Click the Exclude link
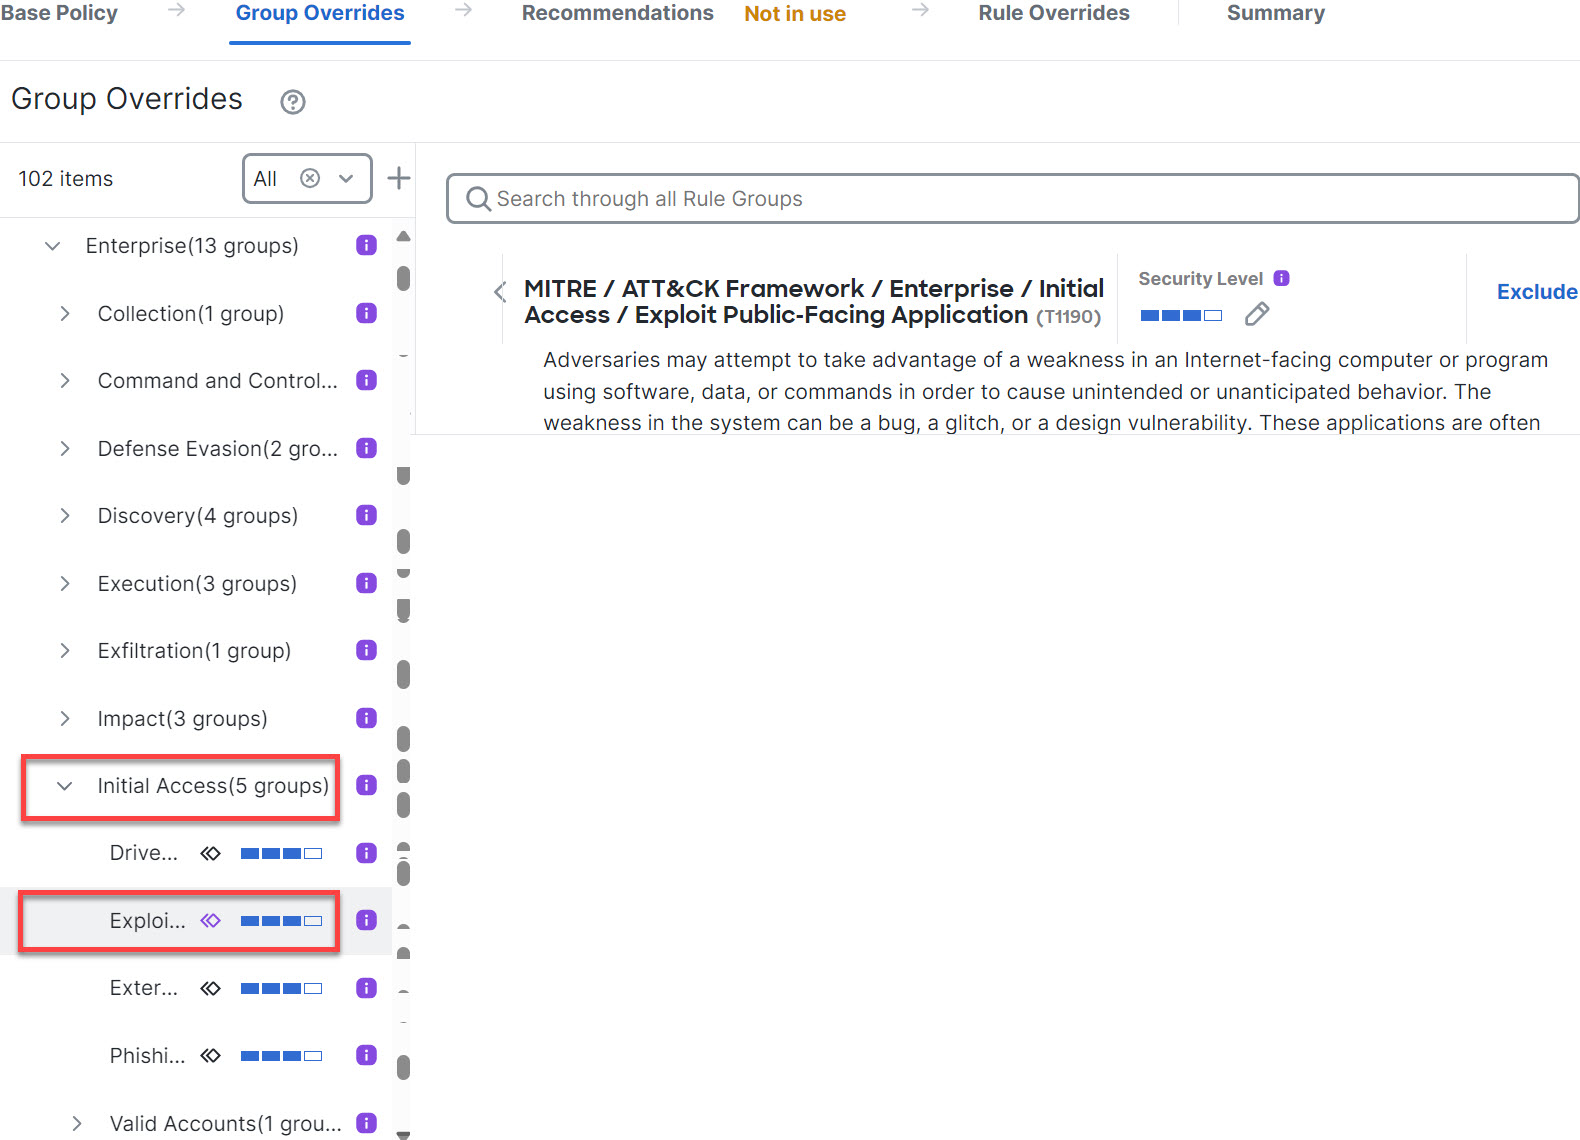1580x1140 pixels. click(x=1536, y=292)
